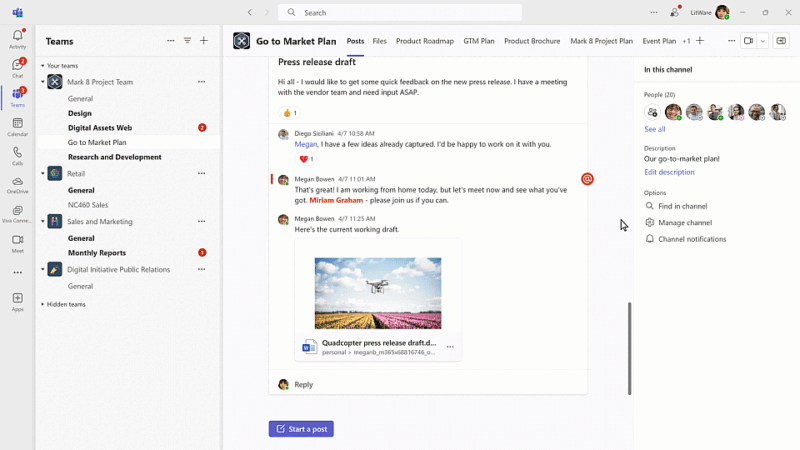The image size is (800, 450).
Task: Expand the Hidden teams section
Action: pos(43,304)
